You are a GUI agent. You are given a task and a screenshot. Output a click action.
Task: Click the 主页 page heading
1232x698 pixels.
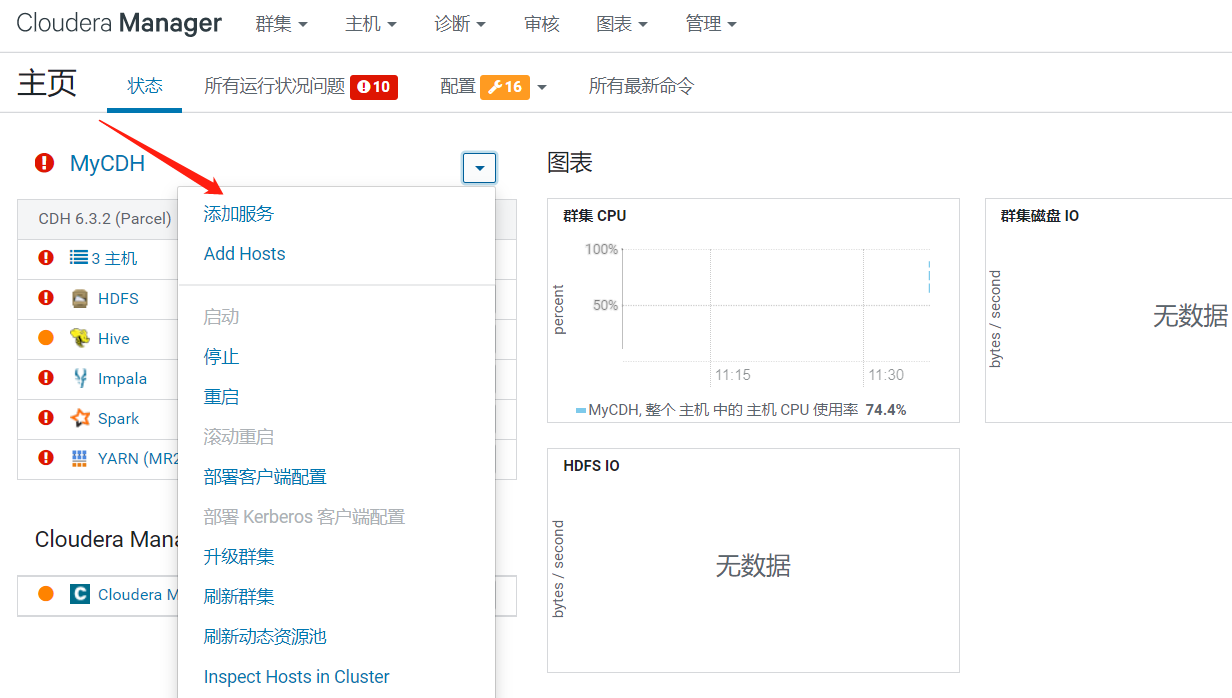pos(47,83)
